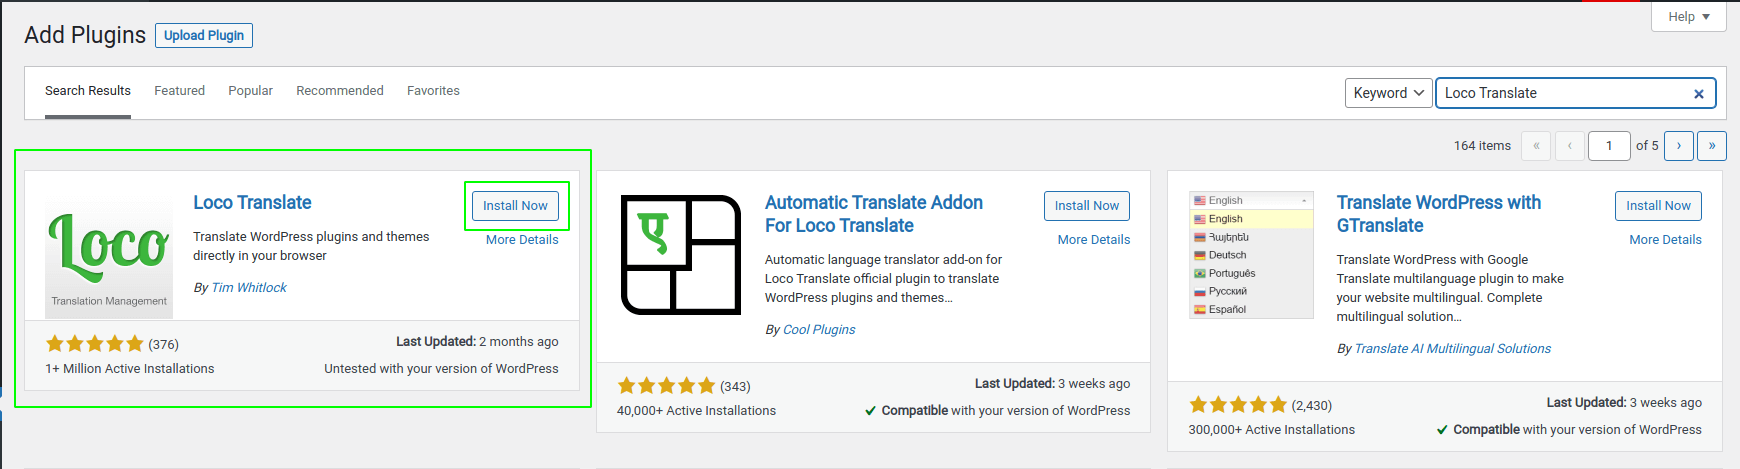Screen dimensions: 1740x469
Task: Switch to the Popular tab
Action: coord(250,91)
